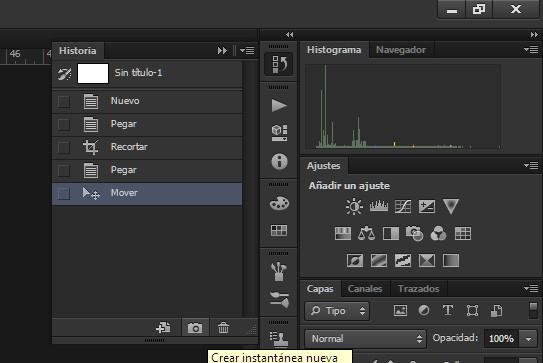
Task: Select the Histograma tab
Action: (x=334, y=50)
